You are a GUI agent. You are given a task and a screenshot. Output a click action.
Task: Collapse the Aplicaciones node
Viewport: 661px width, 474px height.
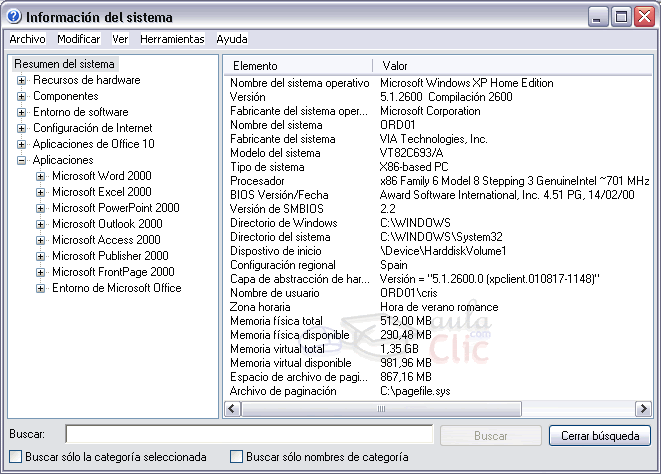[21, 160]
